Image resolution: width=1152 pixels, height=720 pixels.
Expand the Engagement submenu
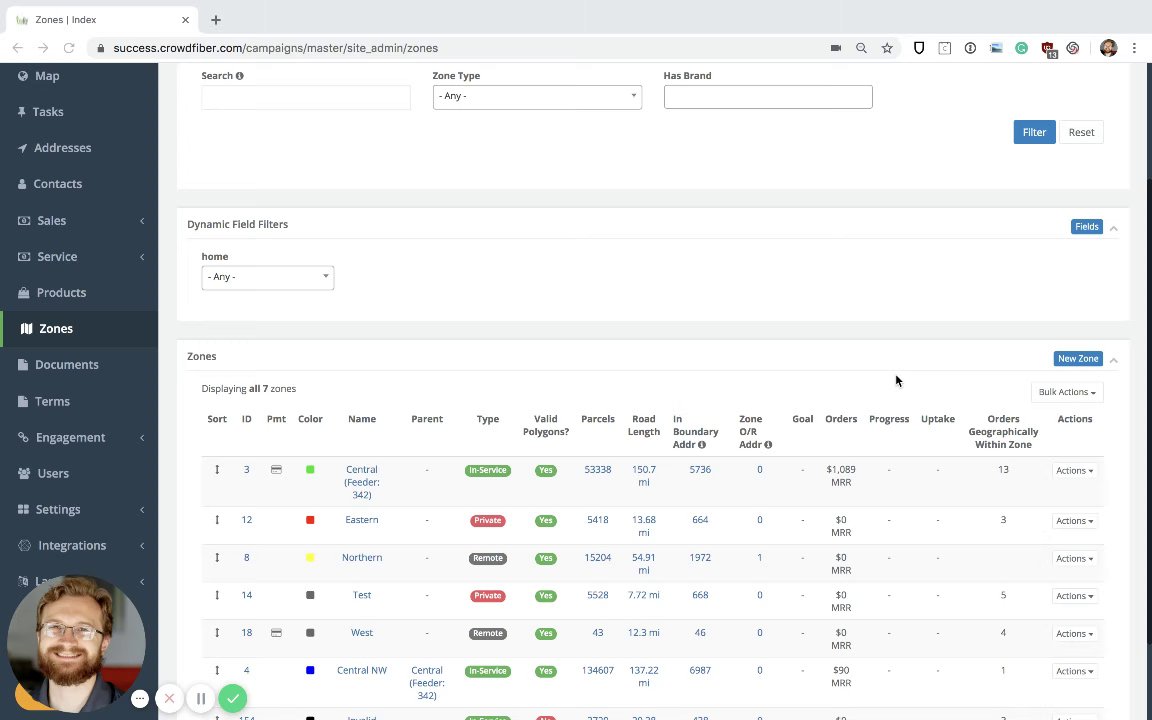(x=79, y=437)
